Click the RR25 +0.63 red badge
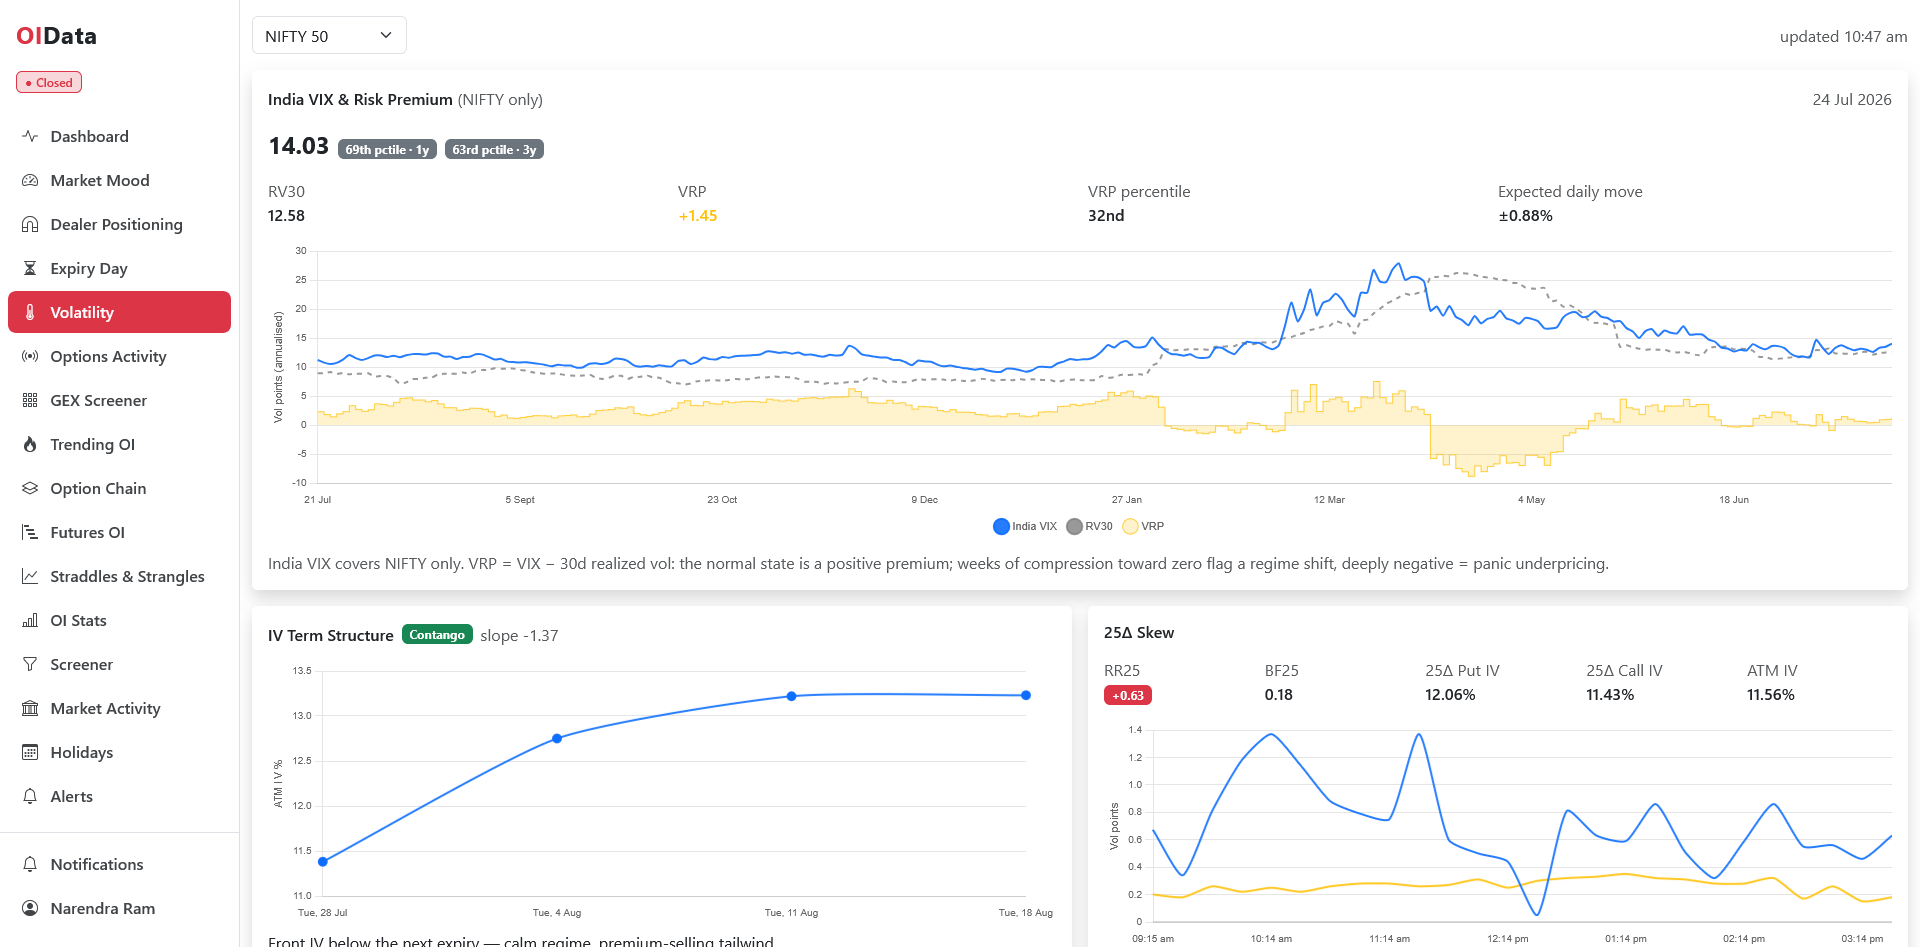The height and width of the screenshot is (947, 1920). pyautogui.click(x=1128, y=695)
